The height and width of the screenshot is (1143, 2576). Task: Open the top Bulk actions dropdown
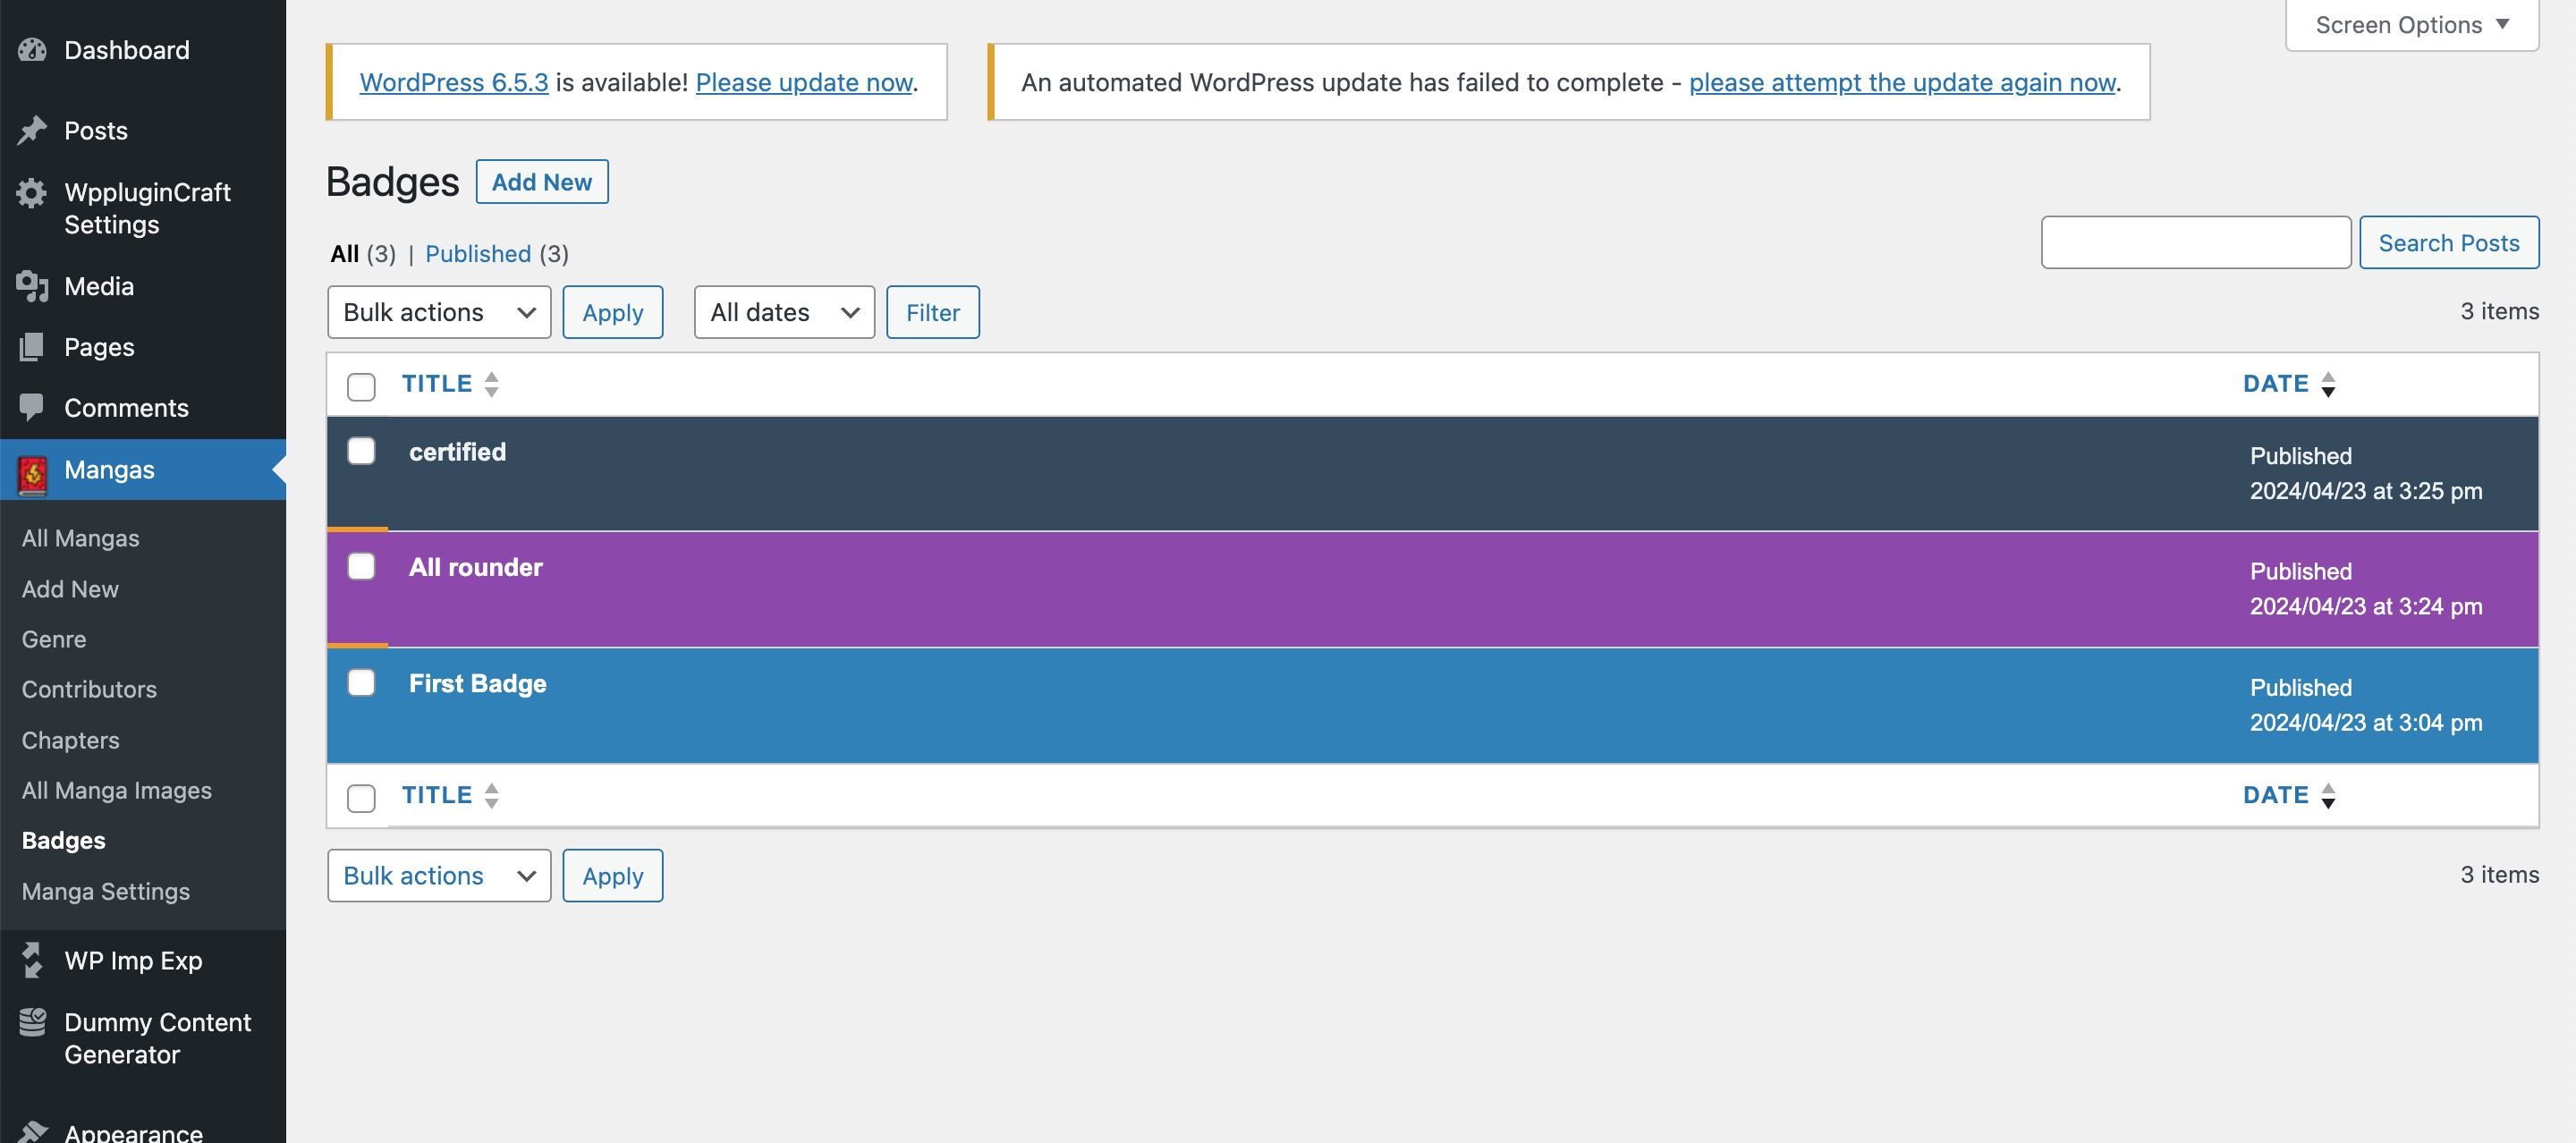pos(439,312)
